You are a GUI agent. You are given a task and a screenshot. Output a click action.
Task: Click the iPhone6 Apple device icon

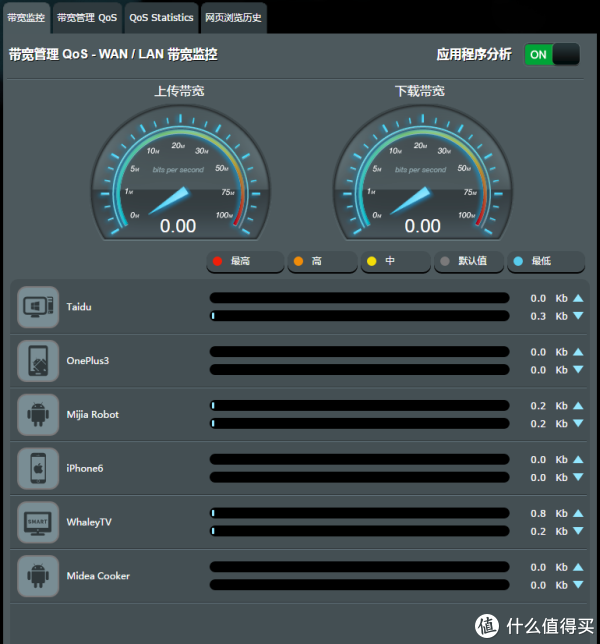[x=38, y=468]
